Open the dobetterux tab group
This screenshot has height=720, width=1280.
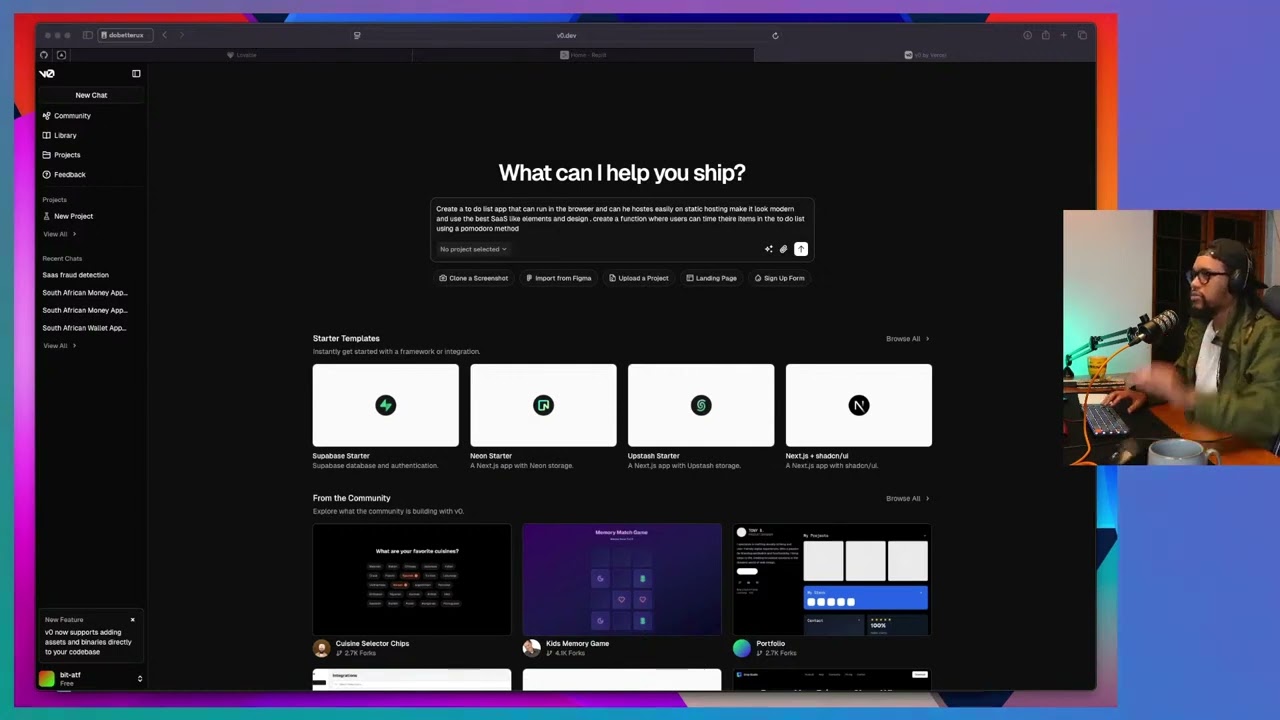[123, 35]
